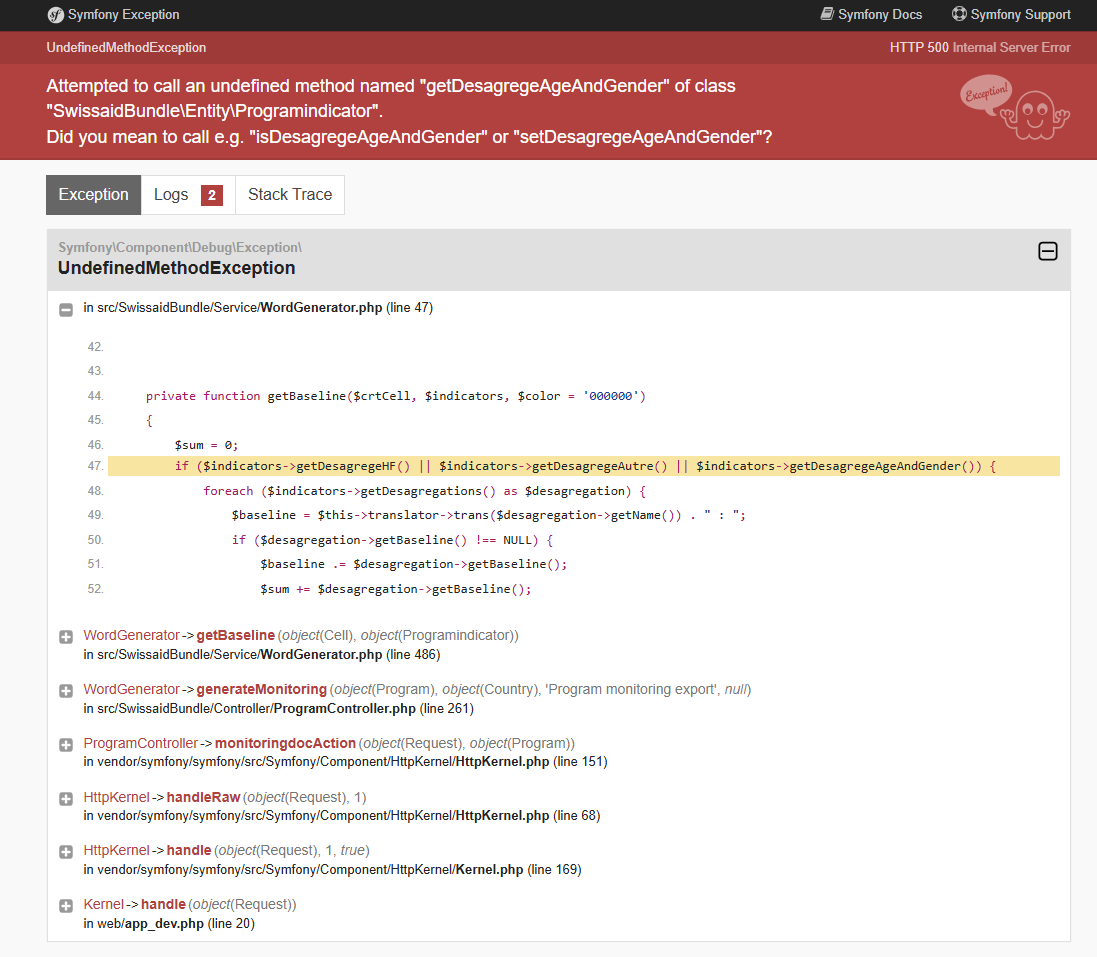Click the Symfony Docs book icon
This screenshot has height=957, width=1097.
pos(827,14)
